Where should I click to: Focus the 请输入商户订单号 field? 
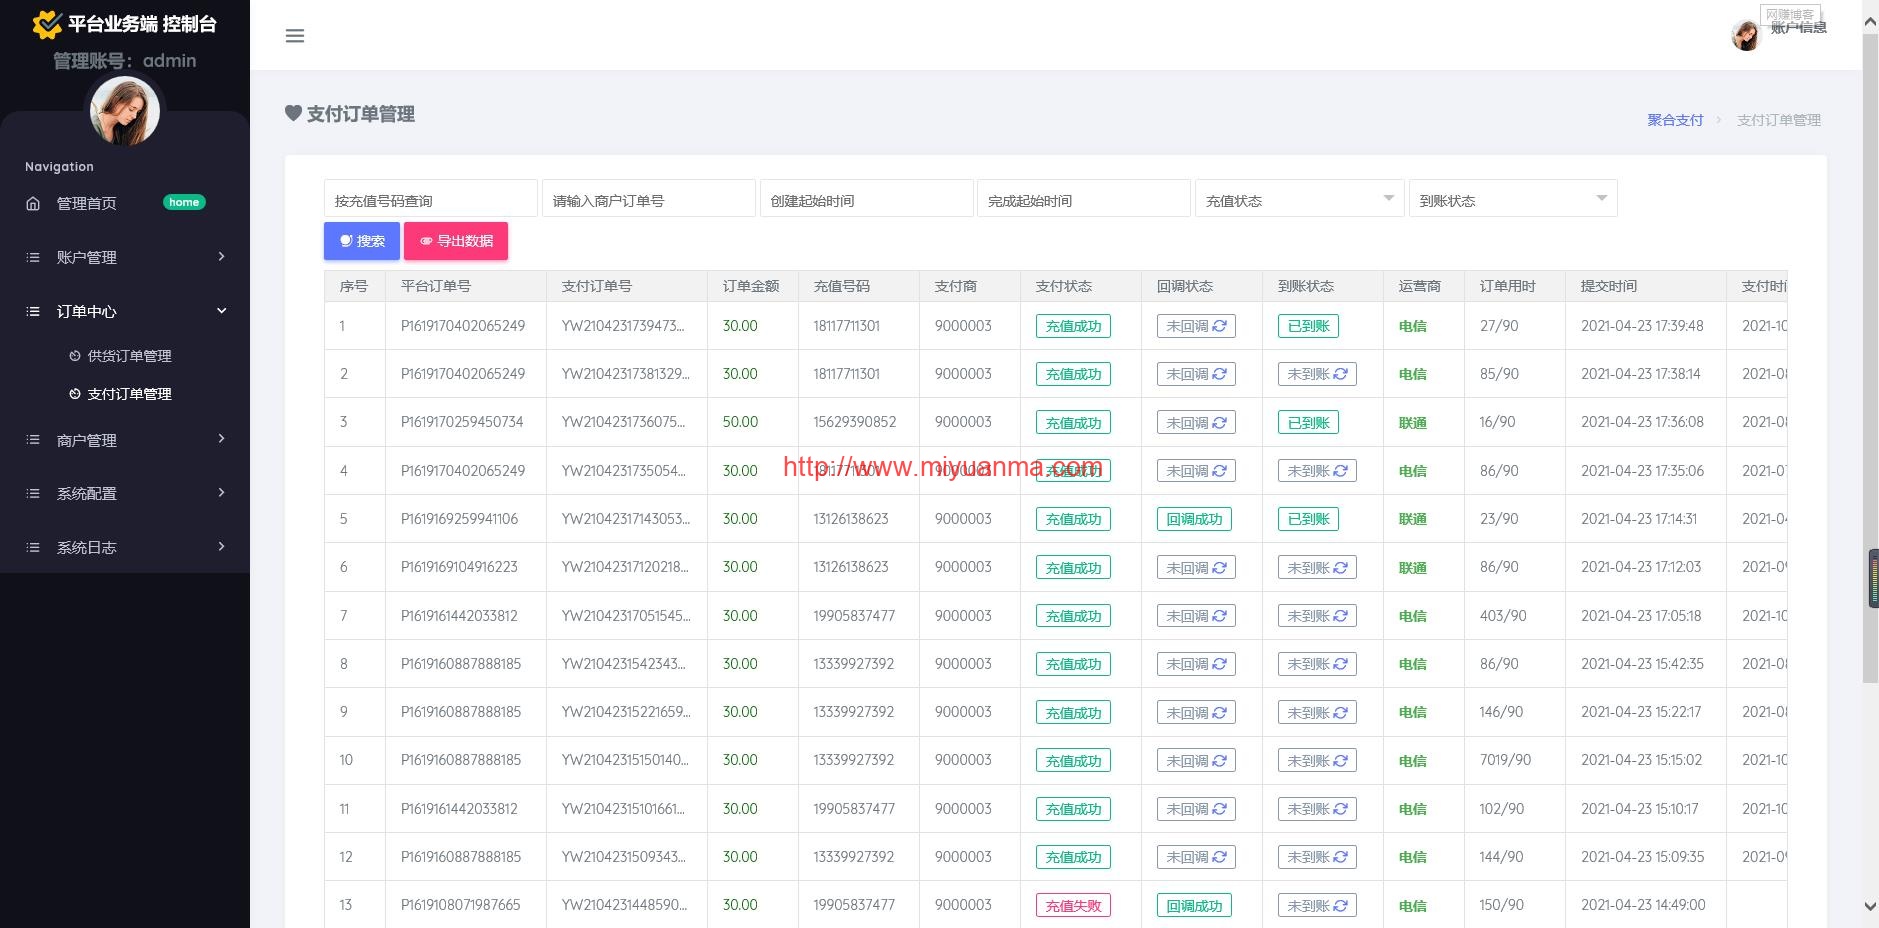[x=649, y=200]
